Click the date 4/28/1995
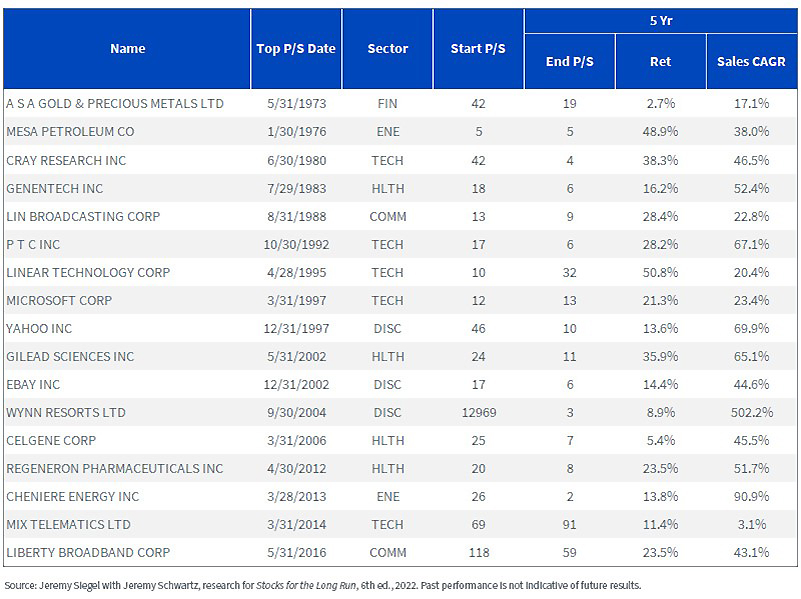 296,273
